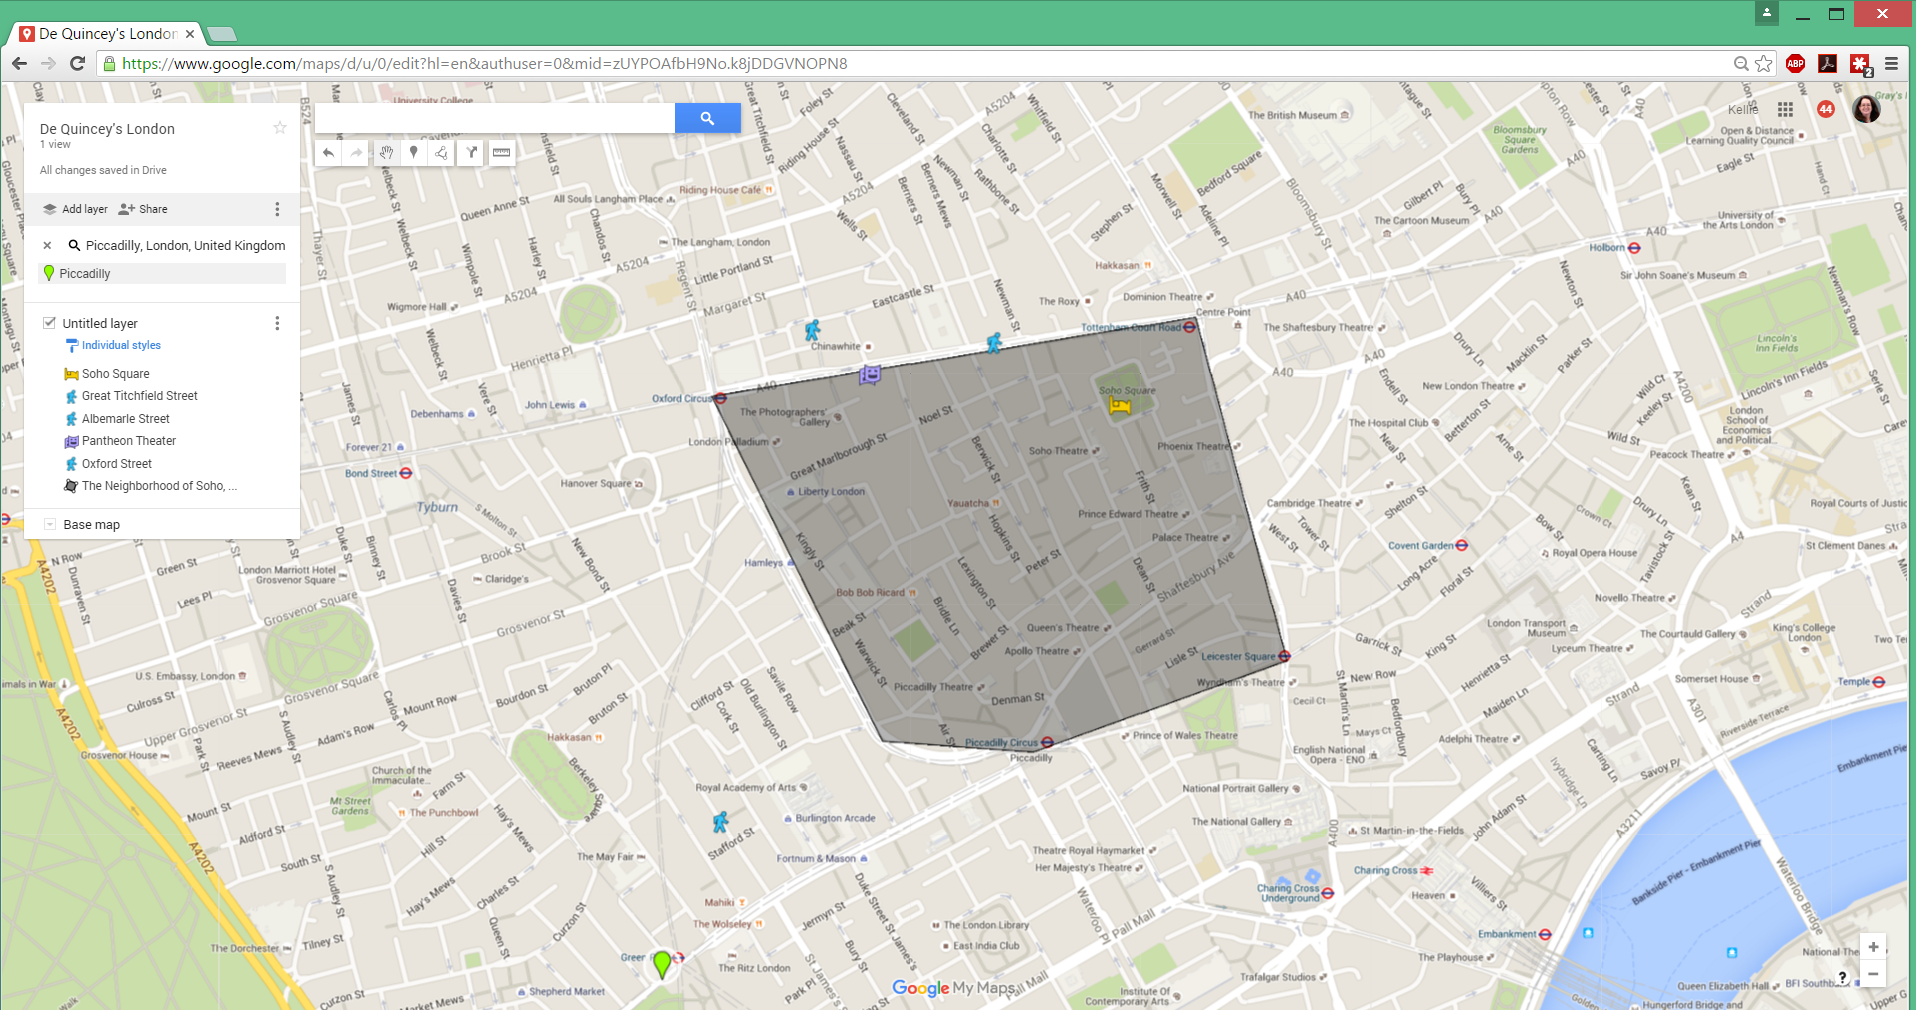Select the draw a line tool

click(442, 153)
